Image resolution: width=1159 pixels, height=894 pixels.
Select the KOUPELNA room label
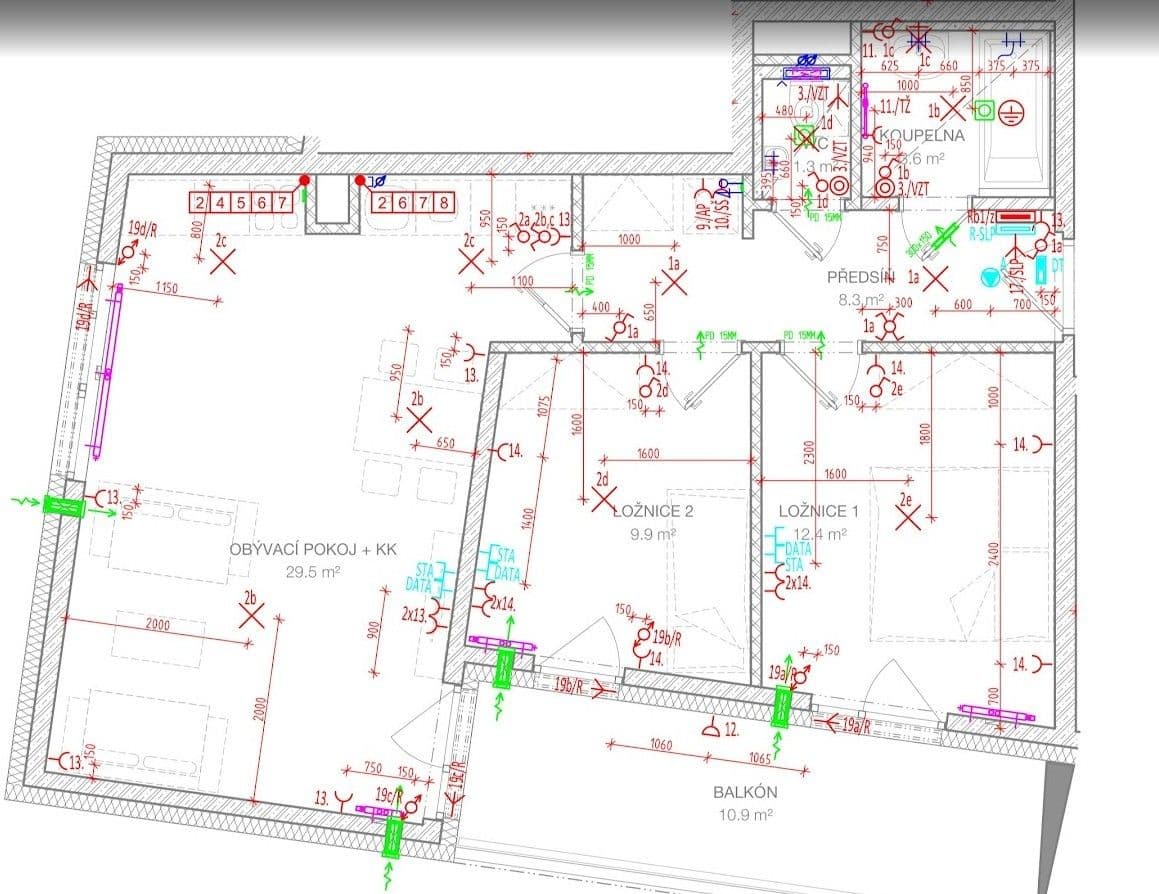pos(923,133)
